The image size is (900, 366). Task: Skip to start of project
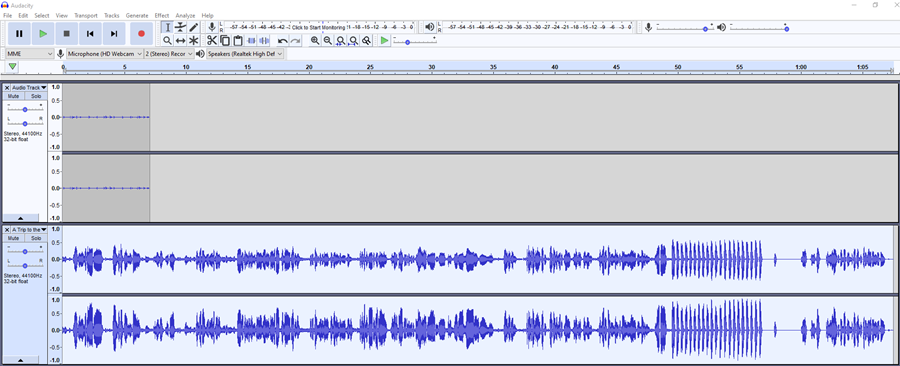click(90, 34)
